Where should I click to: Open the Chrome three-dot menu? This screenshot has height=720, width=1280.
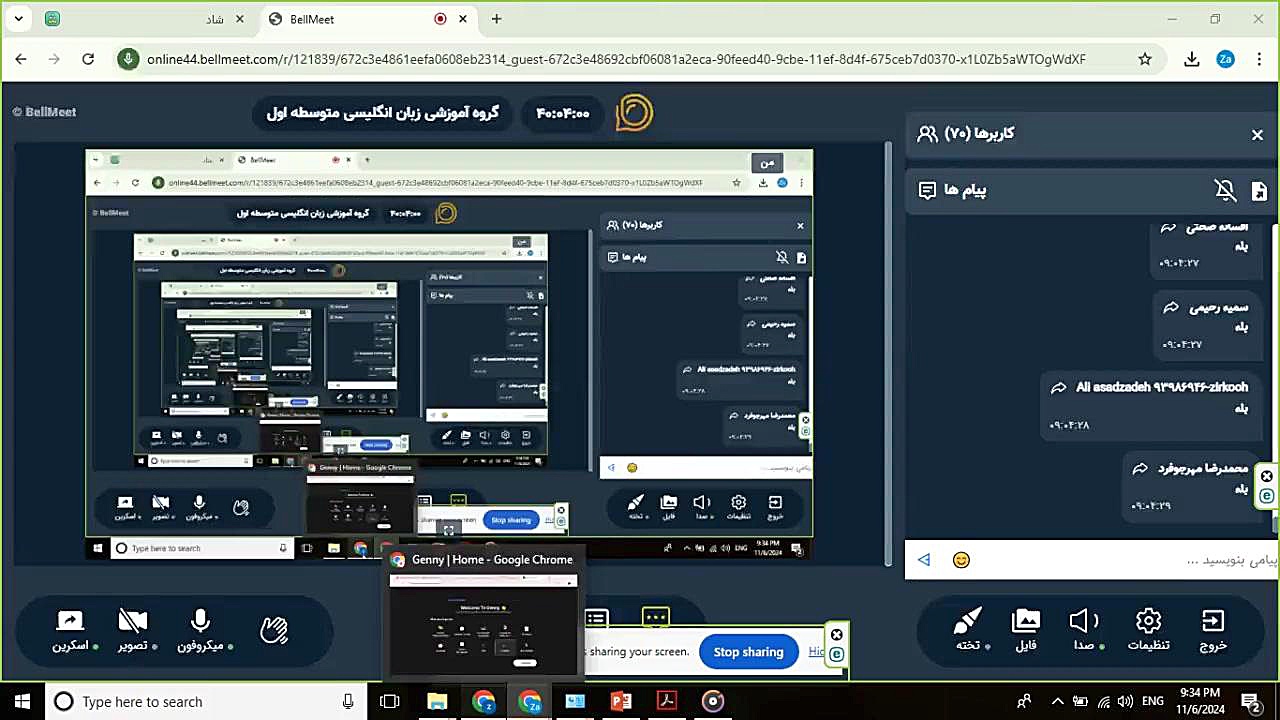1258,60
